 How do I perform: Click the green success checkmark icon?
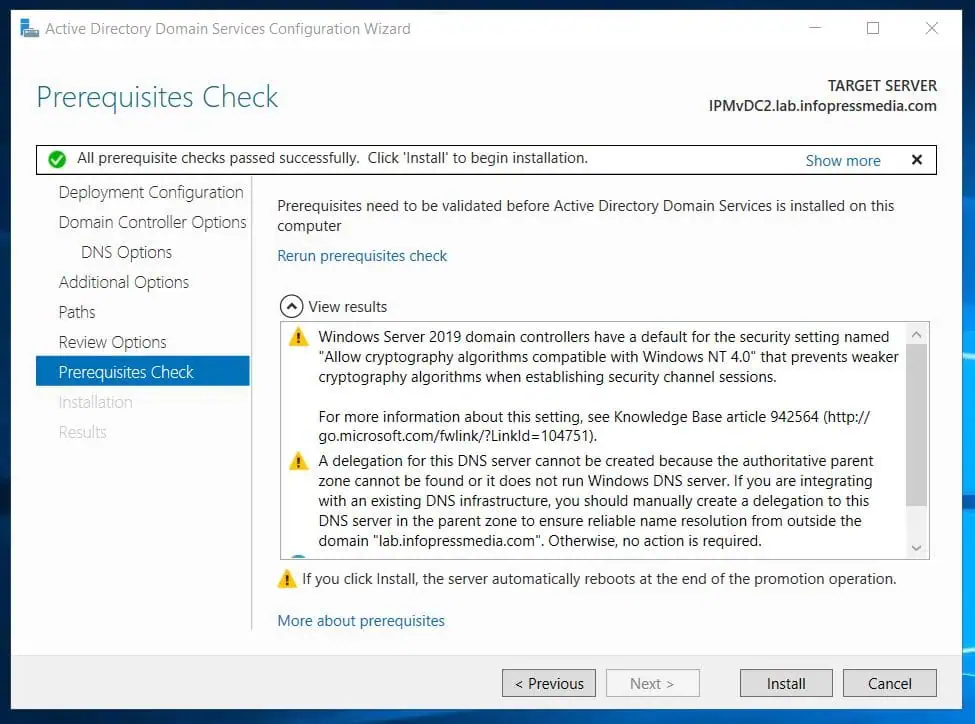(57, 160)
